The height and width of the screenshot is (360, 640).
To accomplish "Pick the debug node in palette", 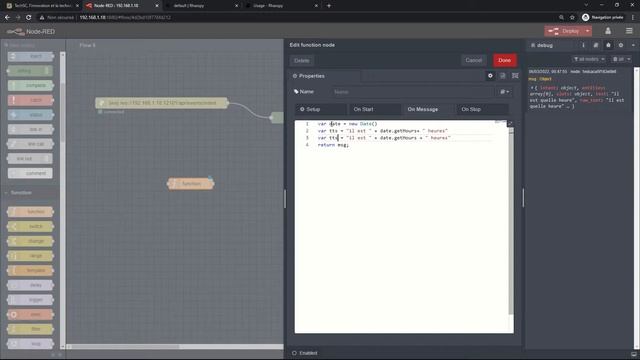I will (x=30, y=71).
